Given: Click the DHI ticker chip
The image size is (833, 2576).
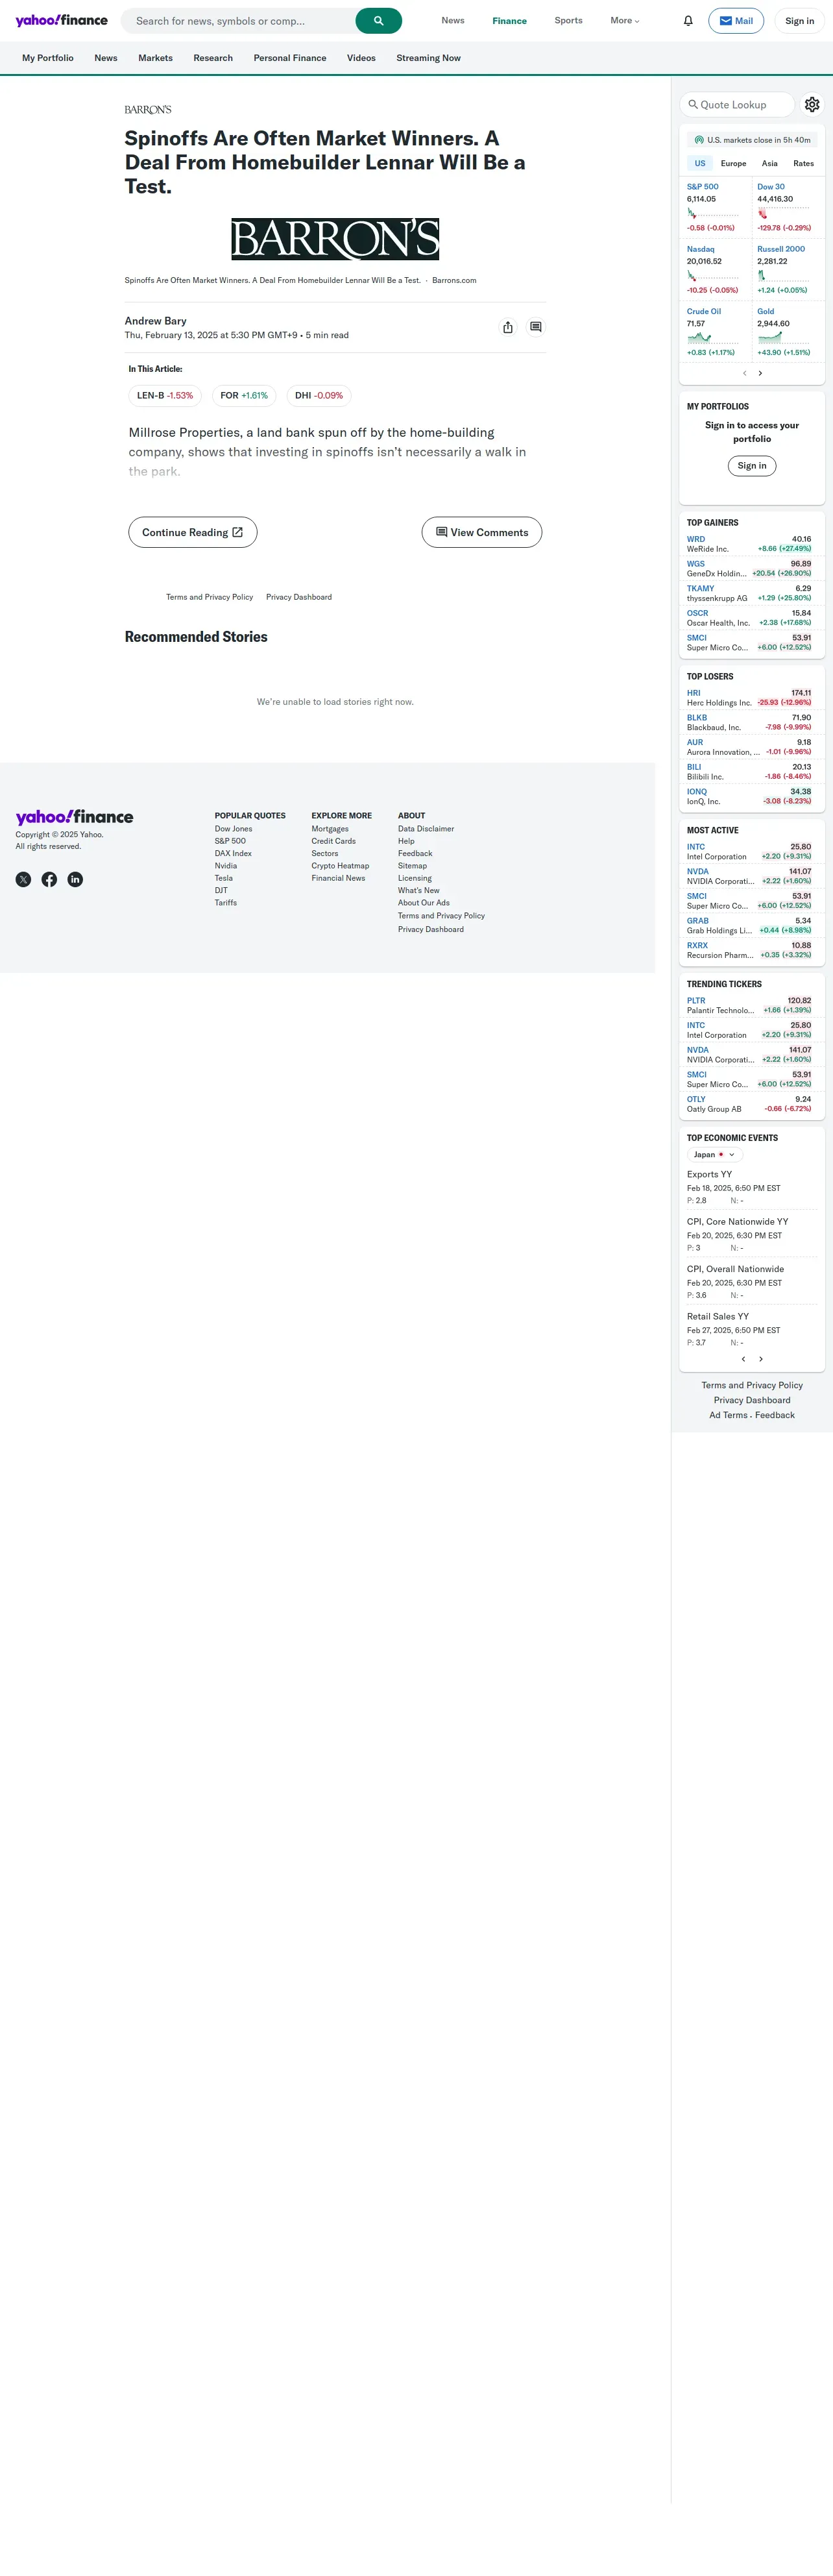Looking at the screenshot, I should [x=319, y=396].
